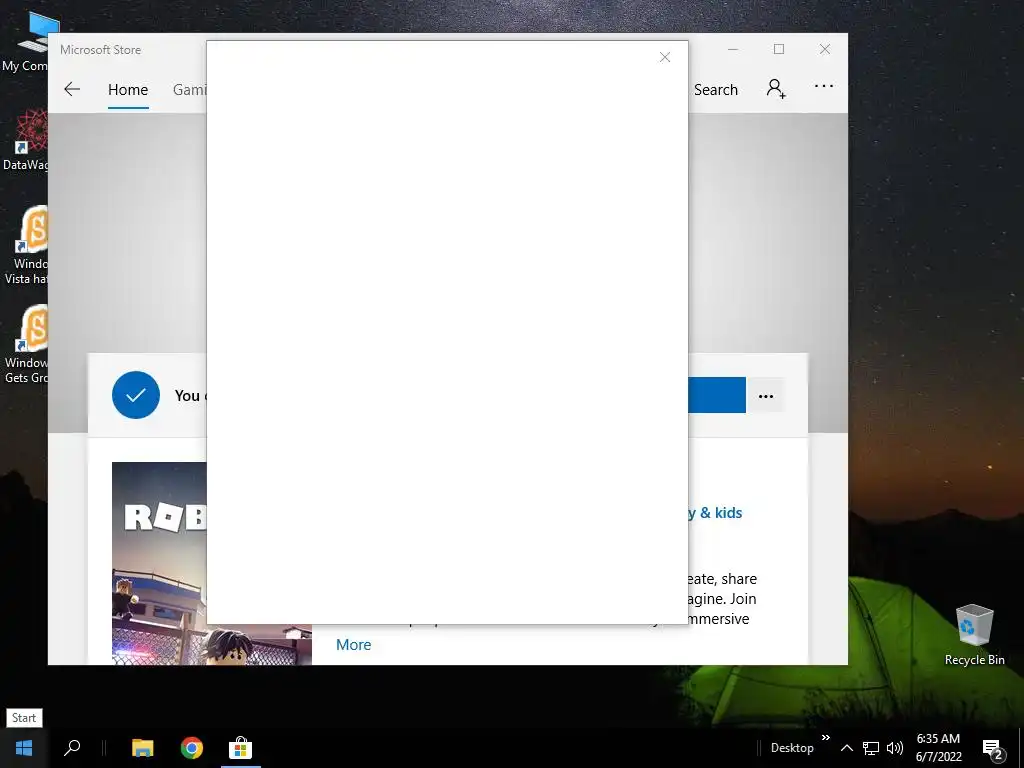The image size is (1024, 768).
Task: Open taskbar search magnifier
Action: pos(72,748)
